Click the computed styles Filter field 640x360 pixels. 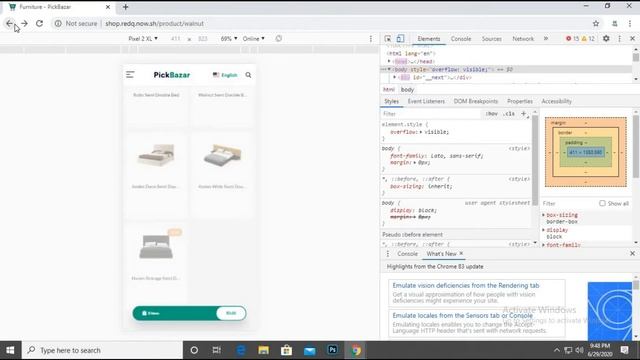point(568,203)
